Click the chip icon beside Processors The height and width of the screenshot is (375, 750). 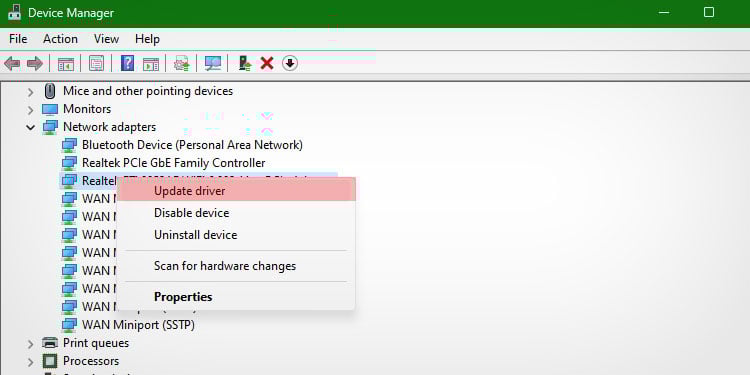point(50,361)
